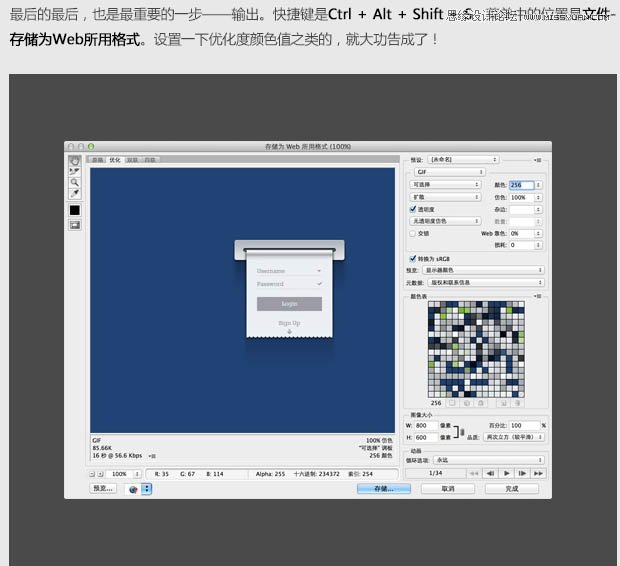Click the 完成 done button
Image resolution: width=620 pixels, height=566 pixels.
[512, 489]
